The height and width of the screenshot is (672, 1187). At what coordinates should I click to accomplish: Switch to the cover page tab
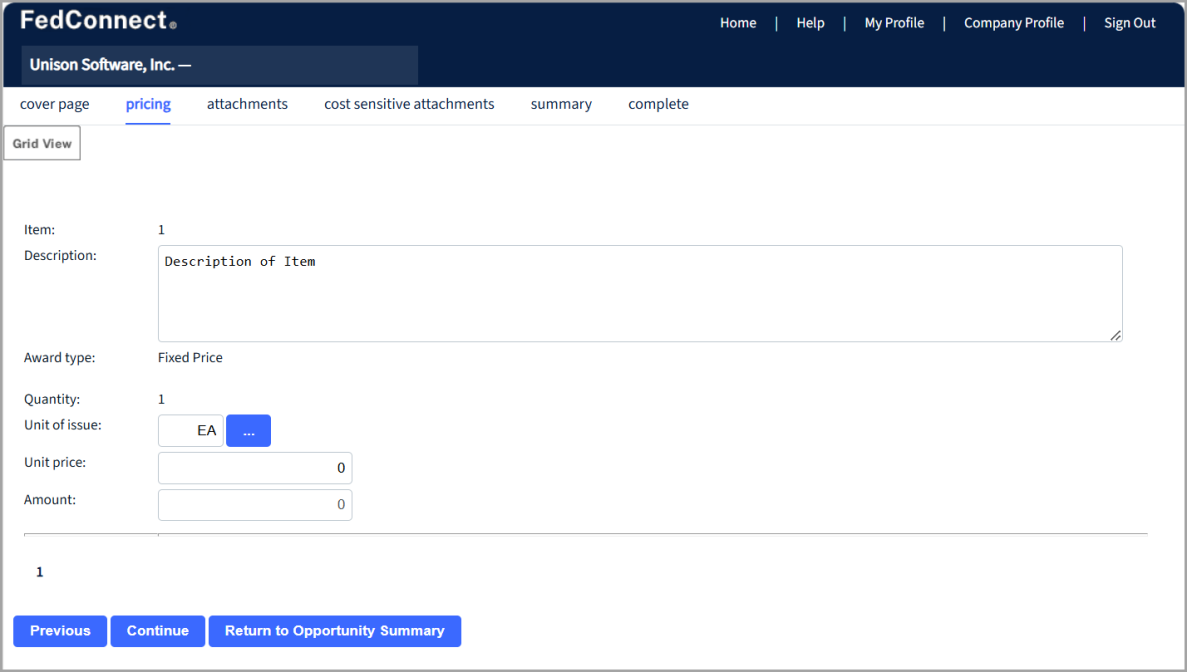pos(55,104)
